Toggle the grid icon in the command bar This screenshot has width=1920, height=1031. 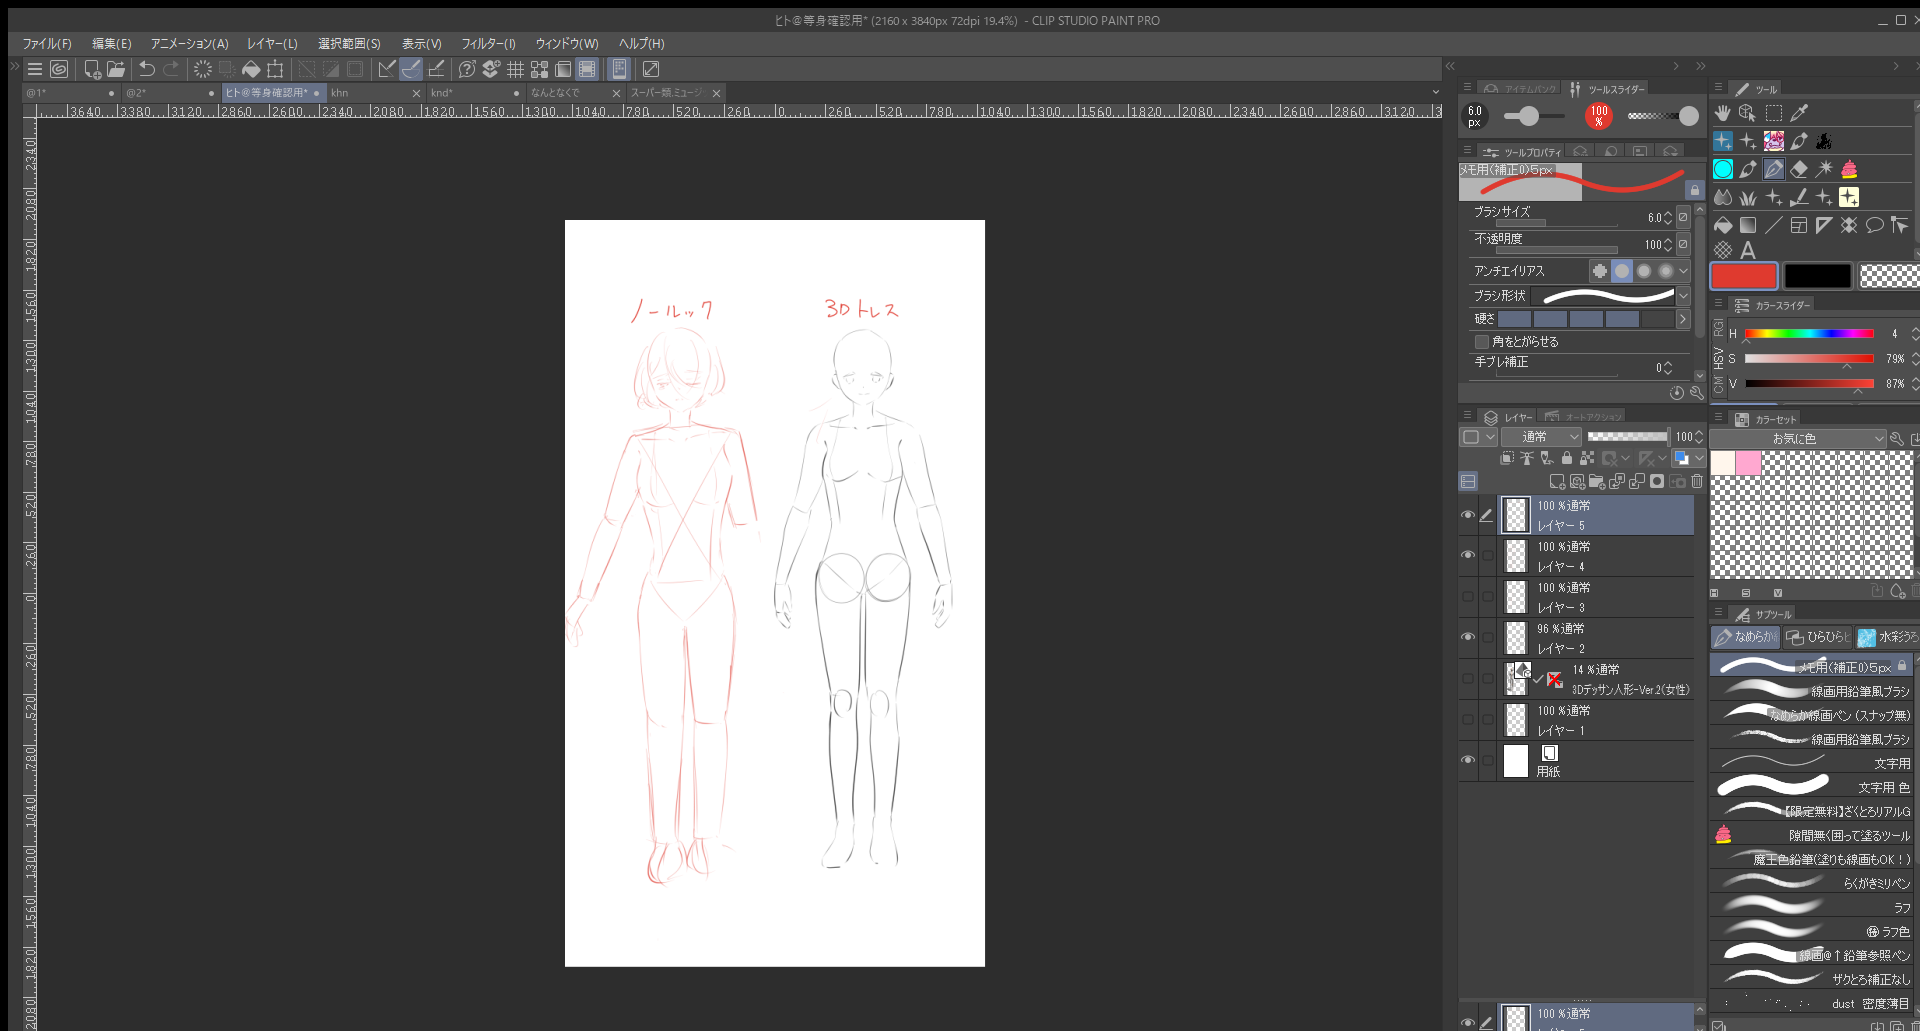(515, 69)
